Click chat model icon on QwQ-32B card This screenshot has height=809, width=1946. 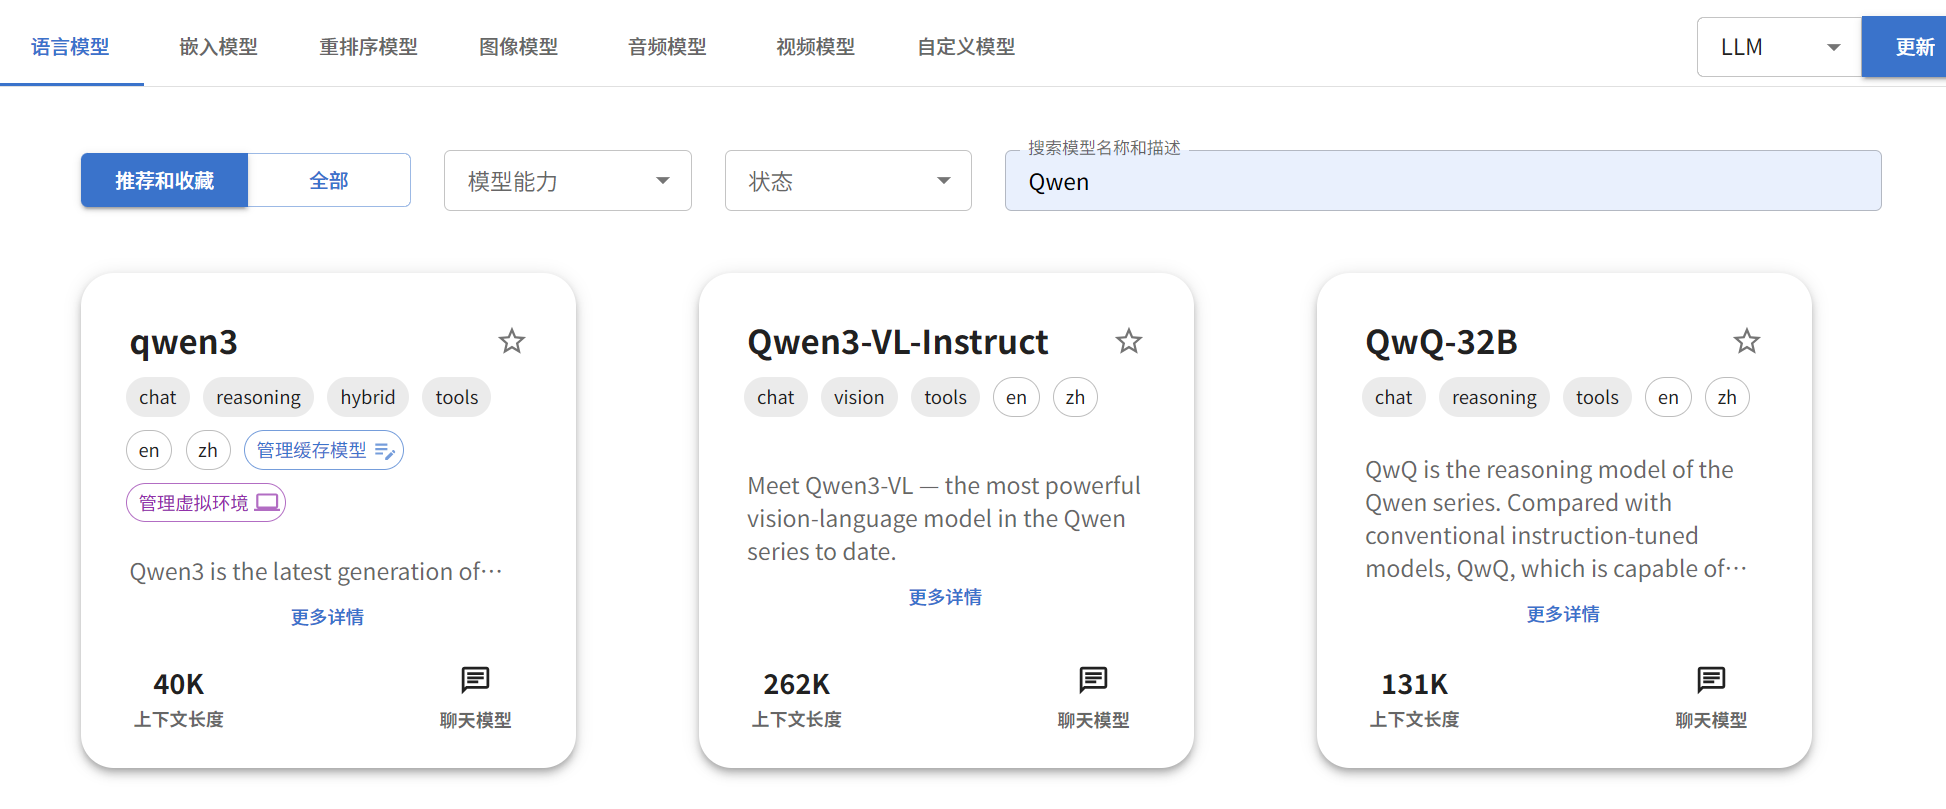(x=1711, y=680)
